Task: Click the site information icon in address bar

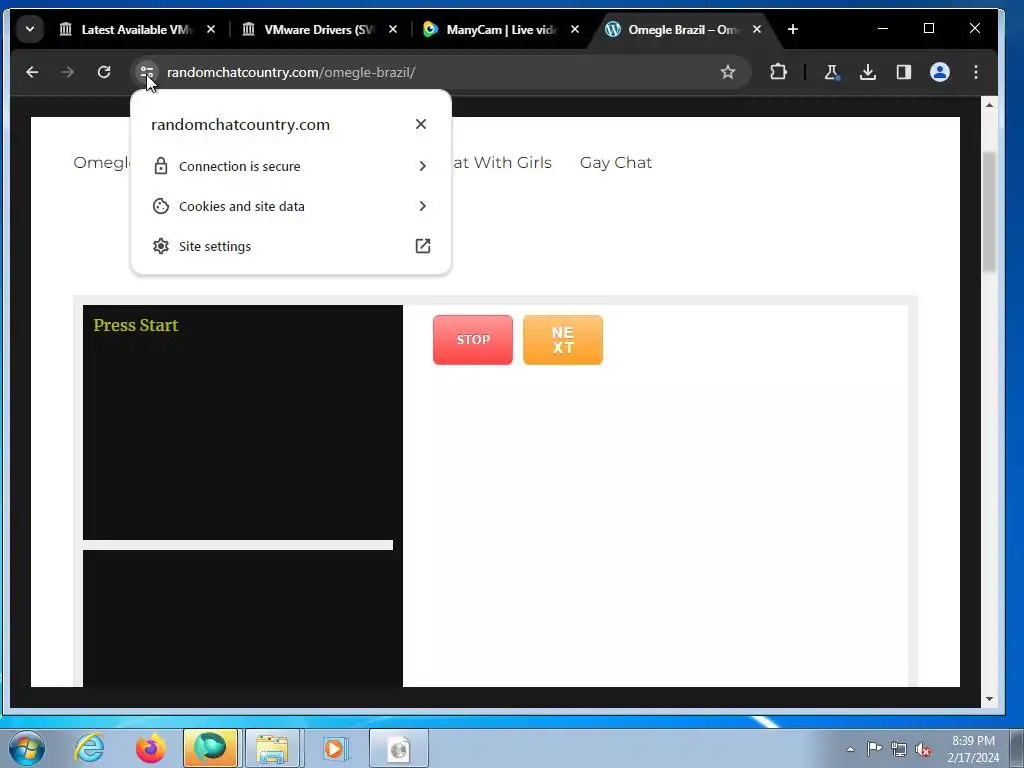Action: (147, 72)
